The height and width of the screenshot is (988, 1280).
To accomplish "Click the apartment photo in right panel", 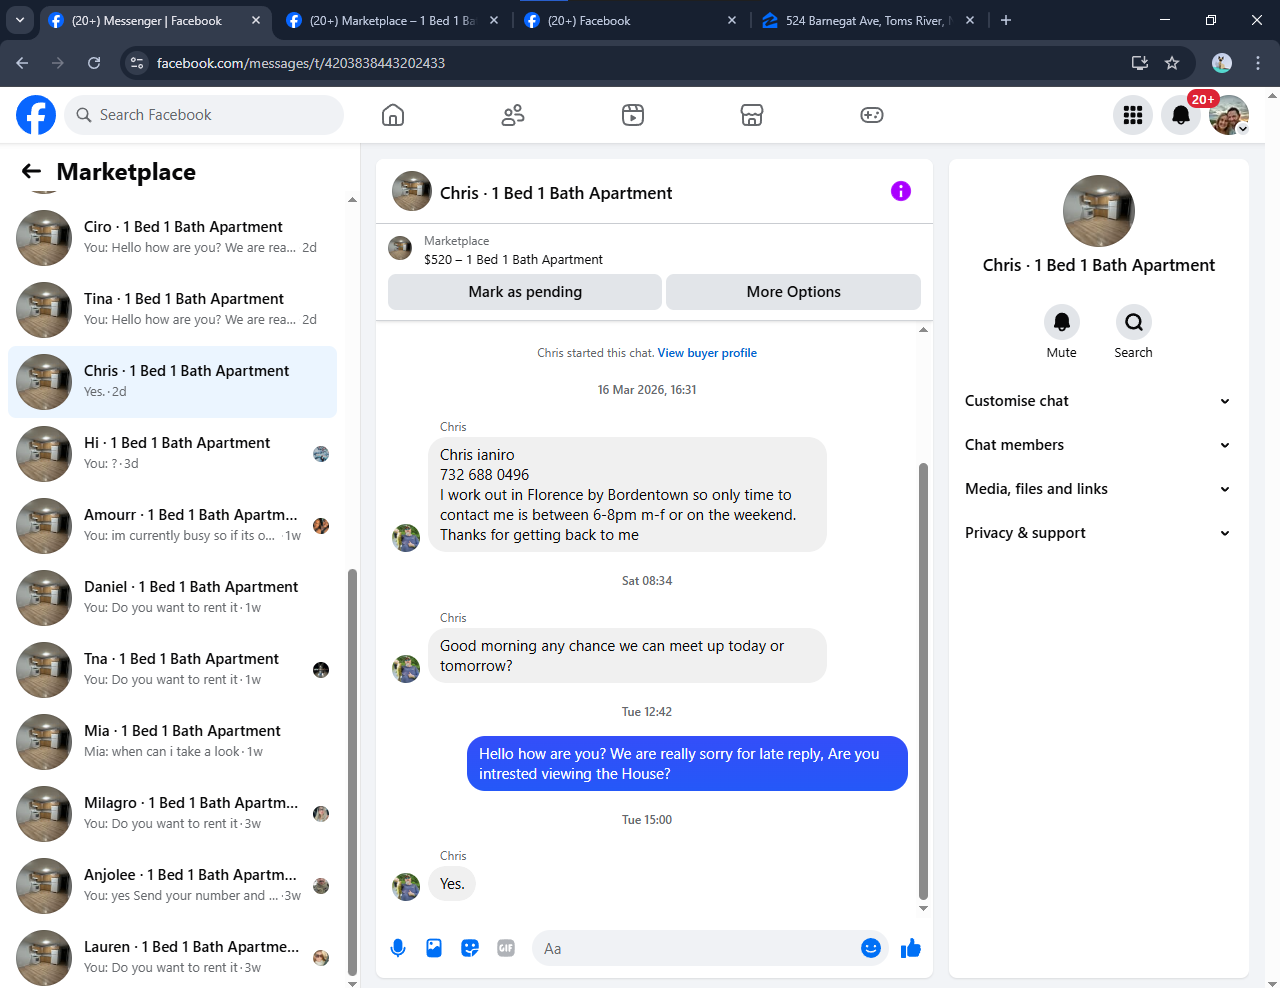I will pos(1099,211).
